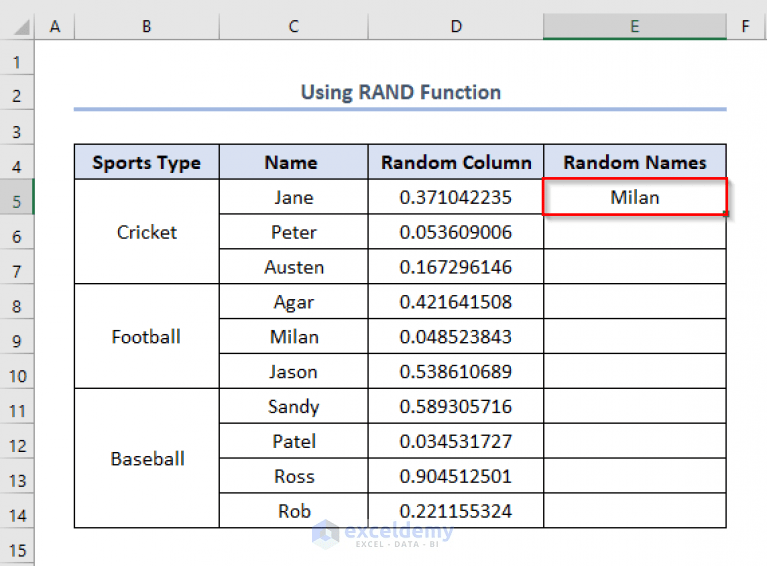
Task: Select the cell with 0.538610689
Action: tap(456, 372)
